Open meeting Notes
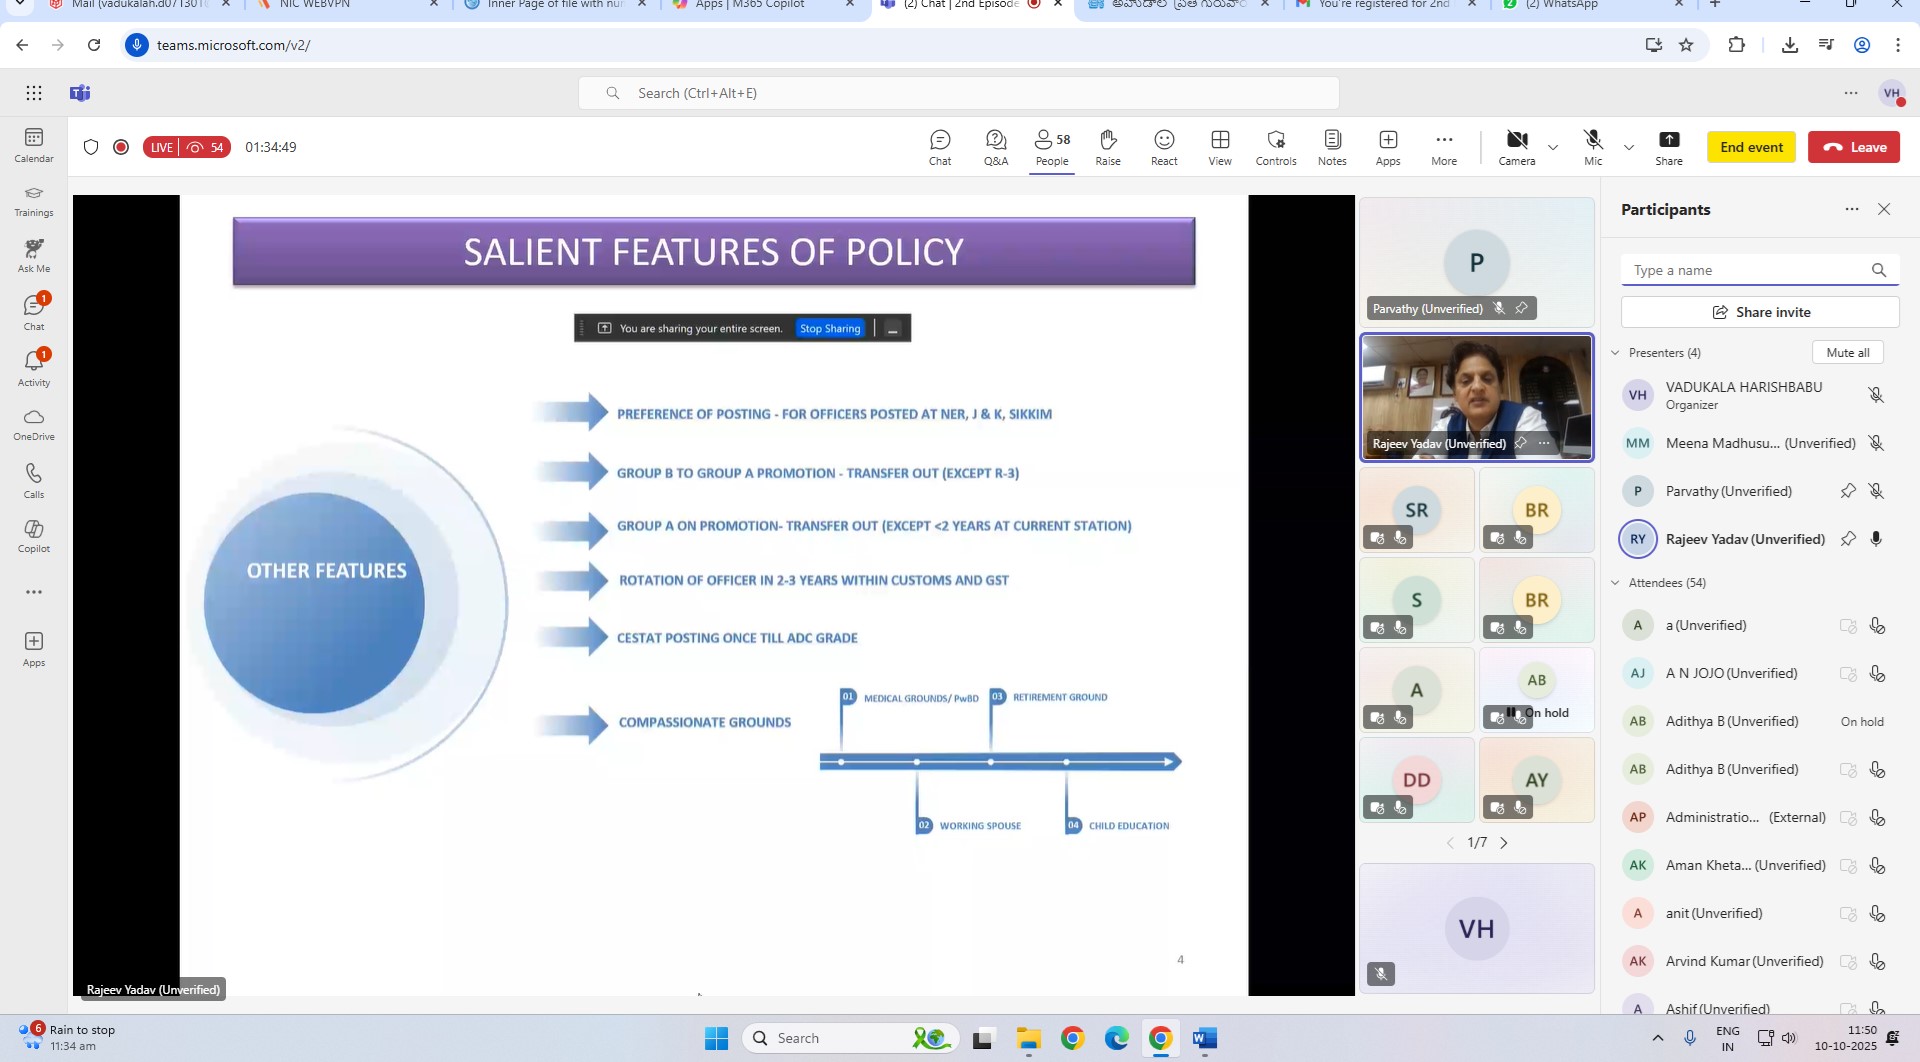Screen dimensions: 1920x1062 click(1331, 147)
